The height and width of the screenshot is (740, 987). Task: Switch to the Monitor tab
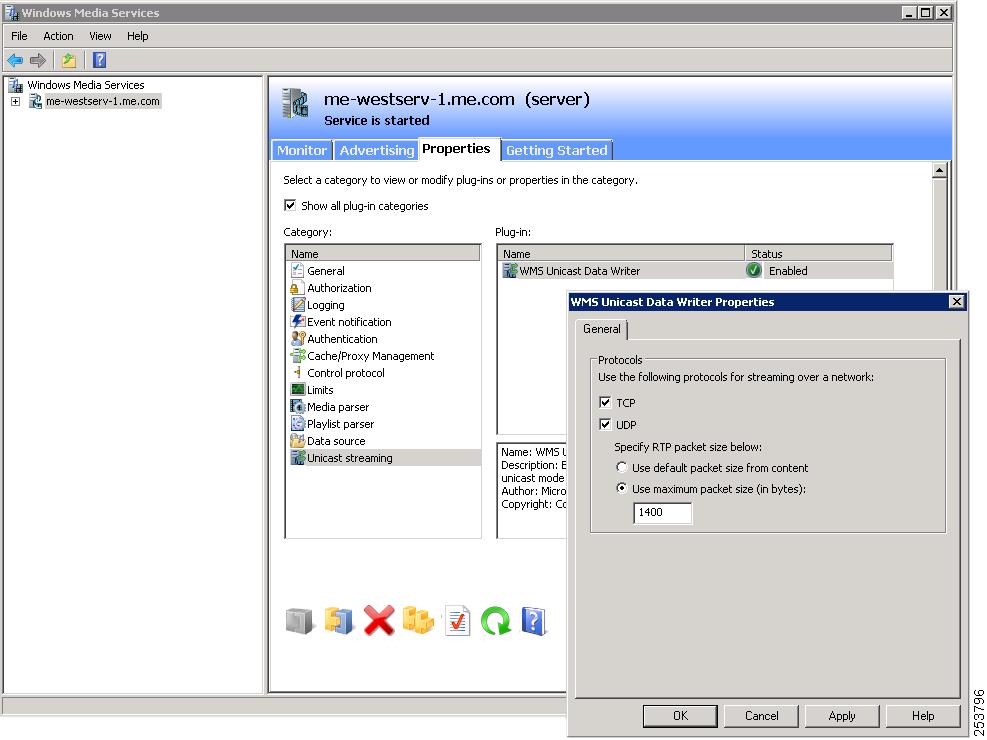302,150
